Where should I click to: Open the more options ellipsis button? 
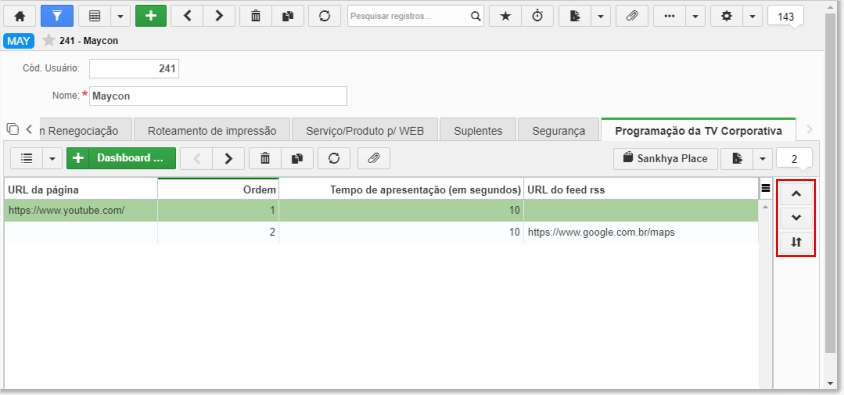tap(669, 16)
